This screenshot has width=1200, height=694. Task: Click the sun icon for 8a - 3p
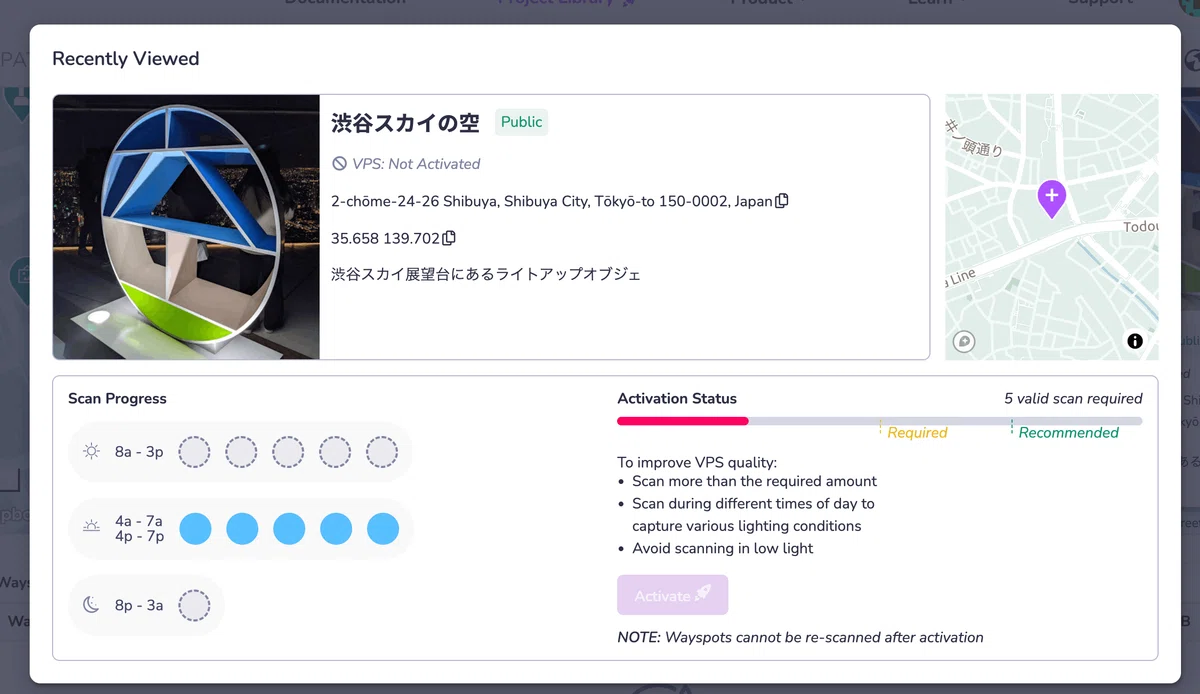(91, 451)
